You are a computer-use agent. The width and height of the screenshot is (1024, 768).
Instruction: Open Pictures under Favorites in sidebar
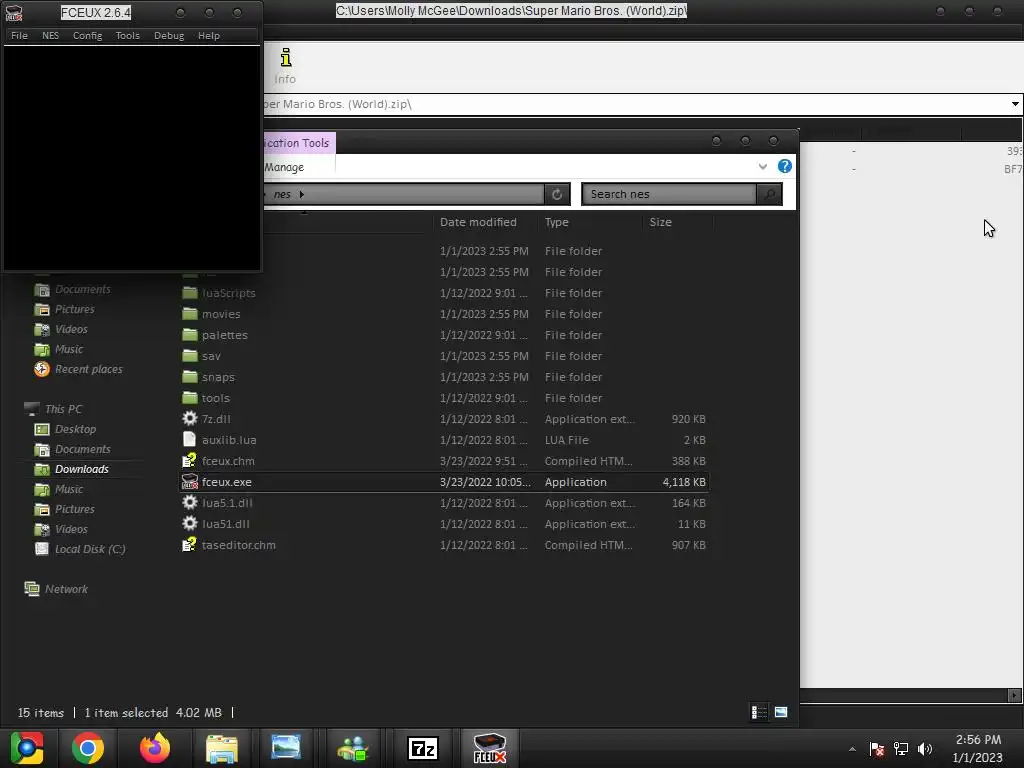[74, 309]
